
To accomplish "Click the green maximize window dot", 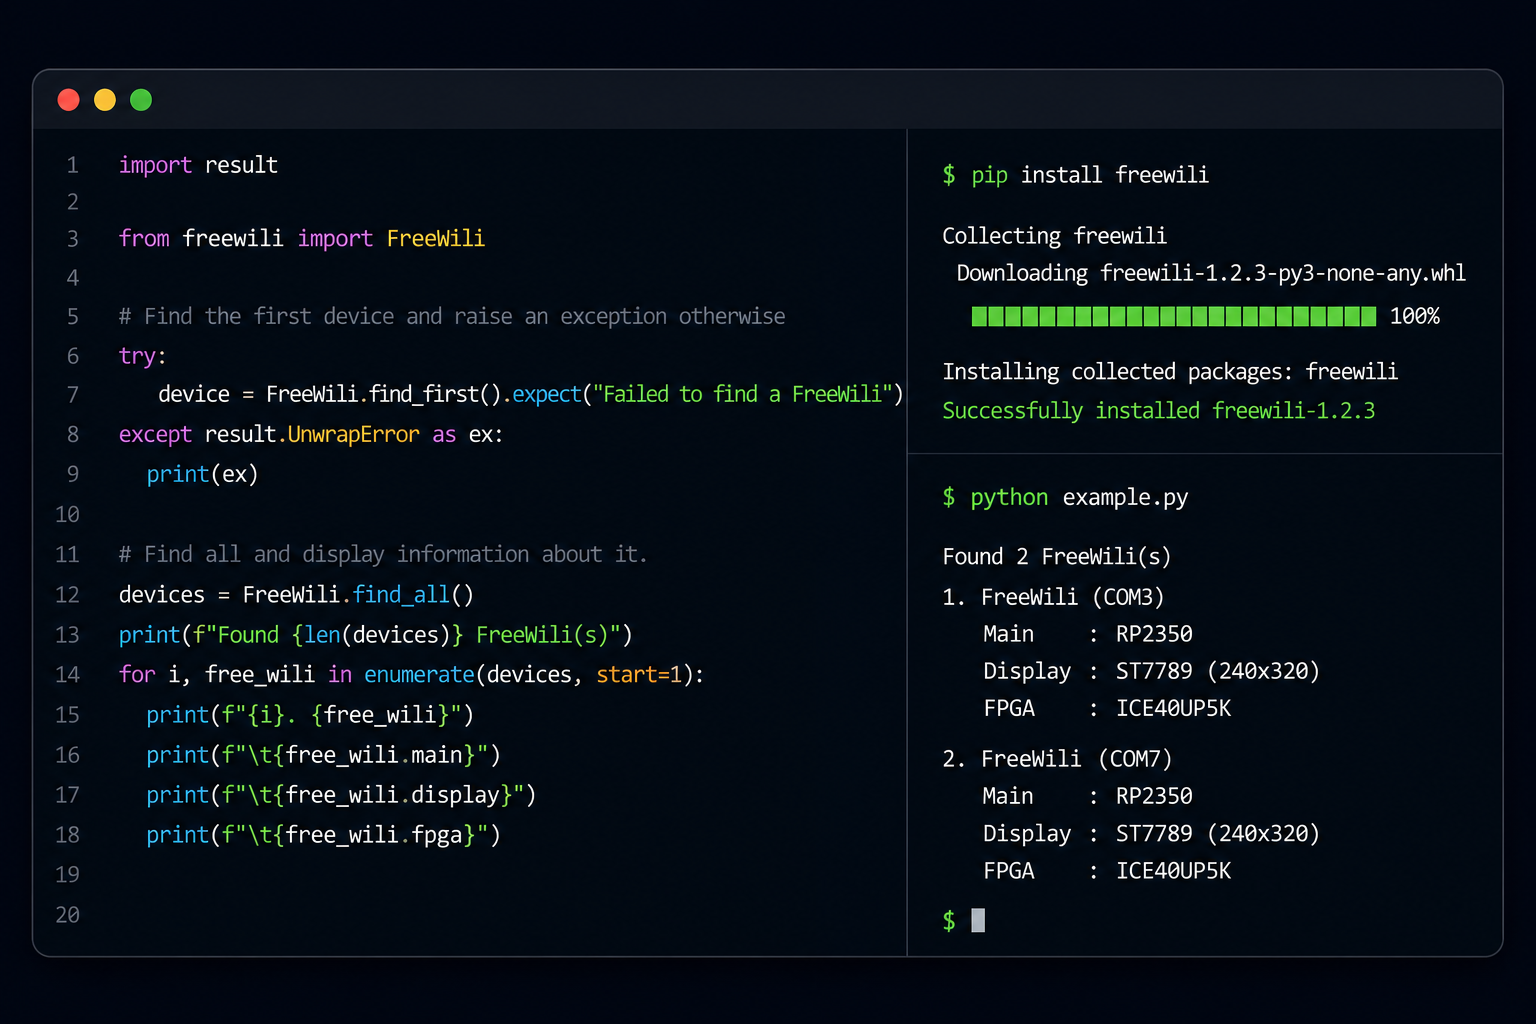I will coord(141,100).
